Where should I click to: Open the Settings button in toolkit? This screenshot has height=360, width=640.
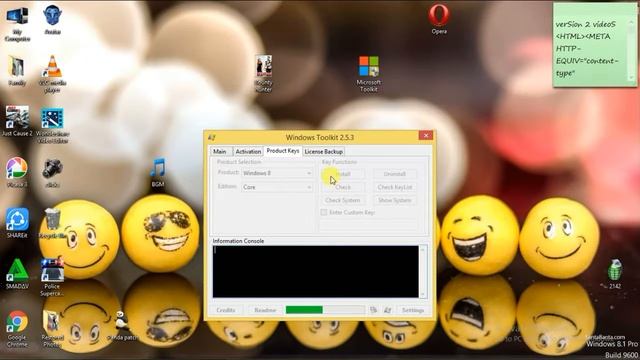(413, 310)
